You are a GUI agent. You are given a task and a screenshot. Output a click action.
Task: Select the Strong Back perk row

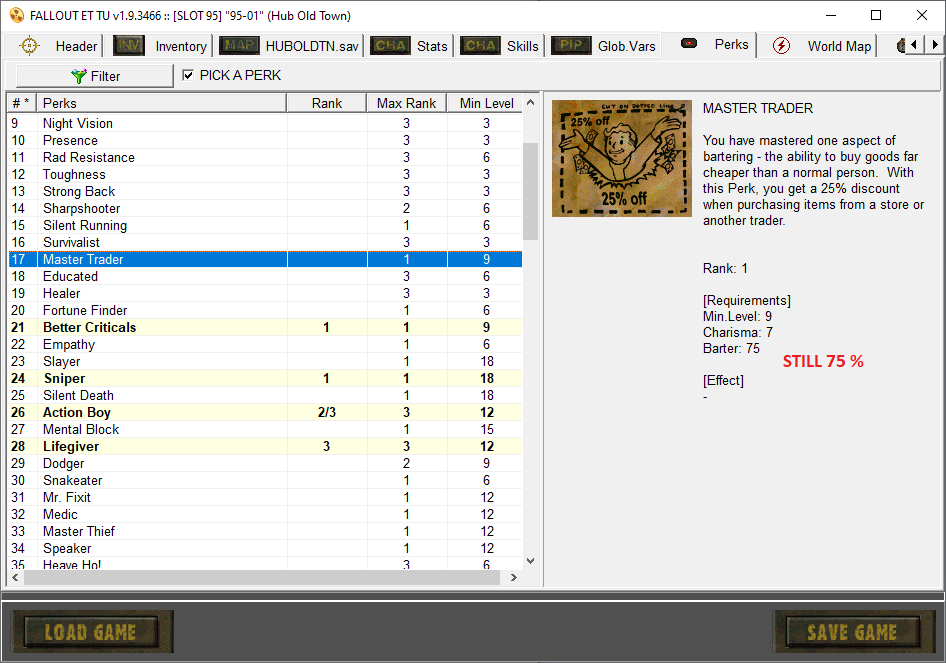[265, 191]
